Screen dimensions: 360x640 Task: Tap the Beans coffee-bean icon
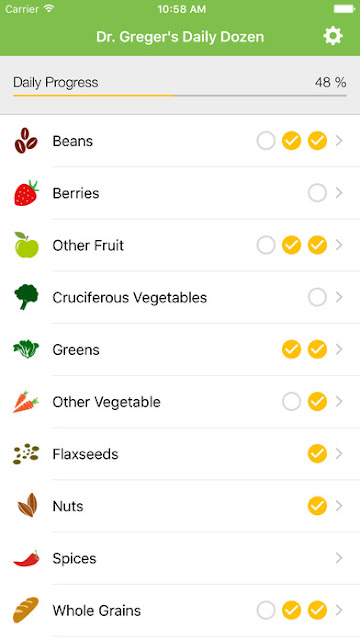pyautogui.click(x=26, y=141)
